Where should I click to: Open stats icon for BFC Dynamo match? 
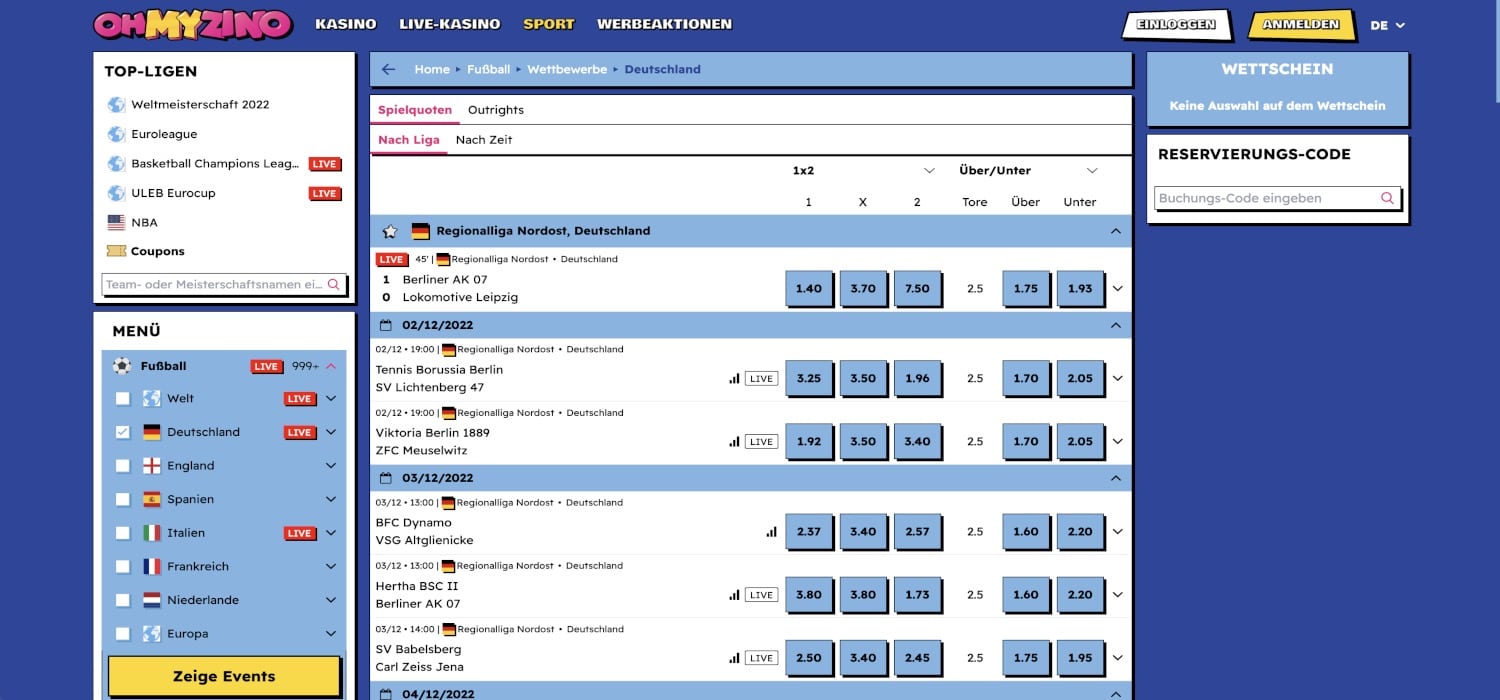(x=771, y=531)
